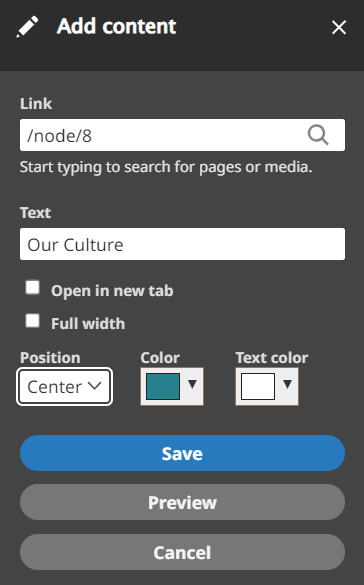Click the search magnifier in Link field
The image size is (364, 585).
tap(318, 135)
